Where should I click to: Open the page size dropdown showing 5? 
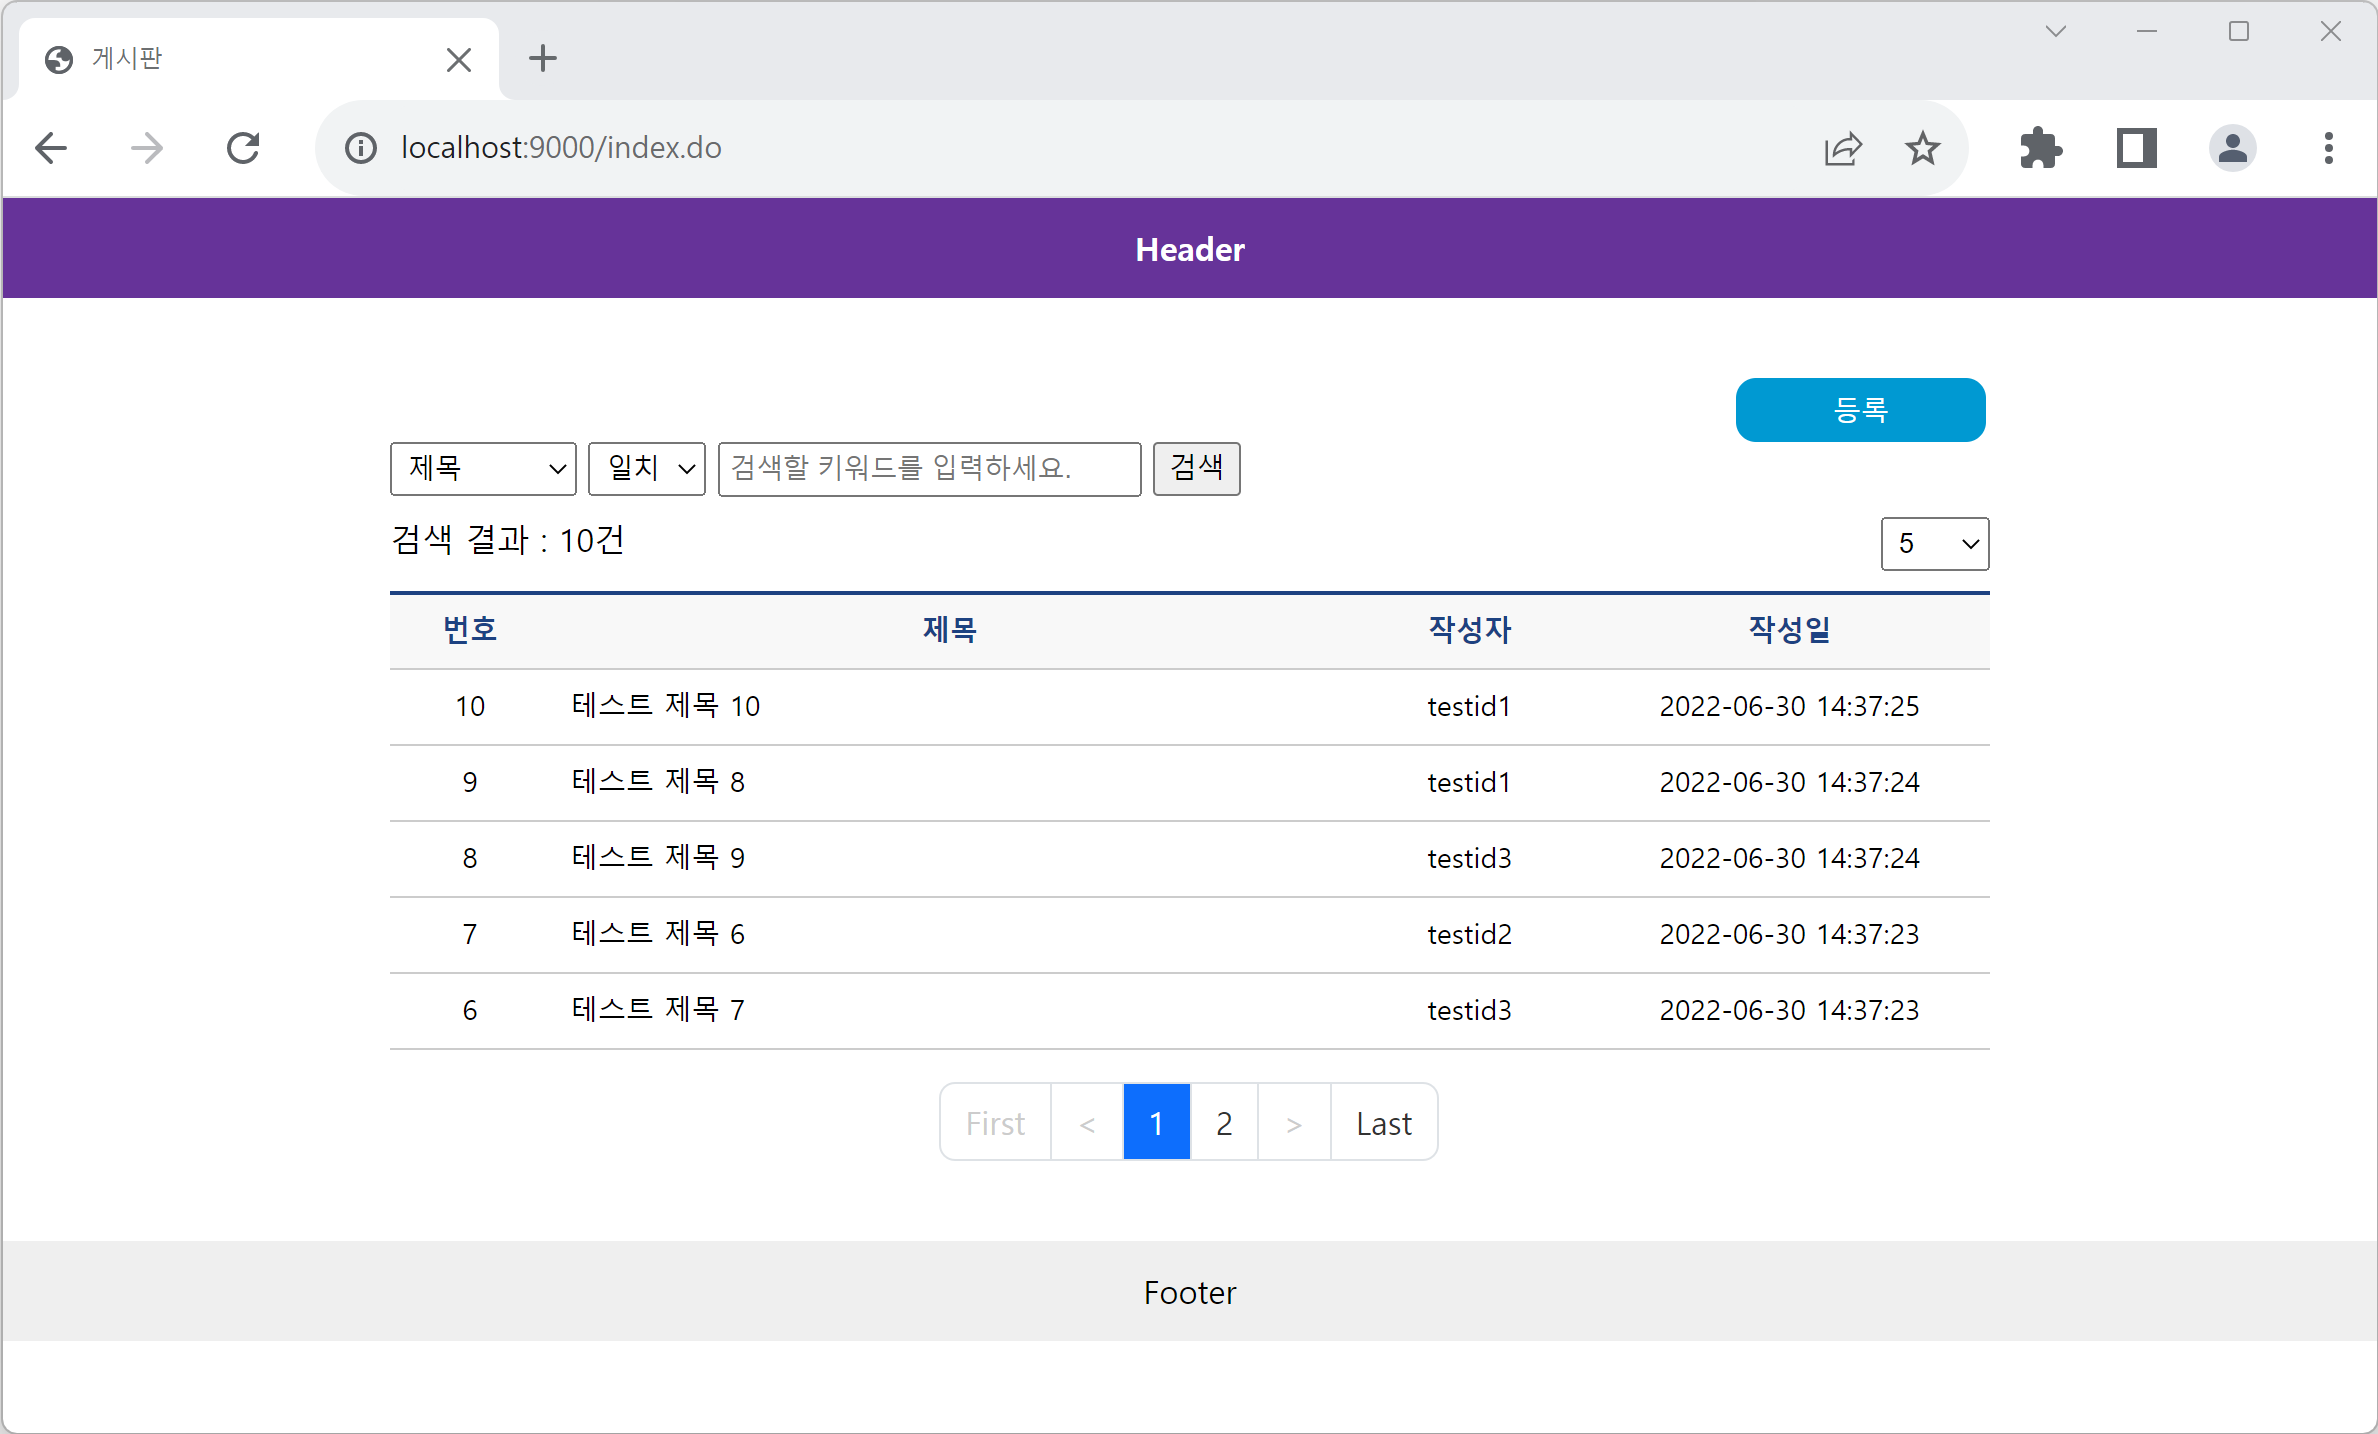coord(1934,544)
